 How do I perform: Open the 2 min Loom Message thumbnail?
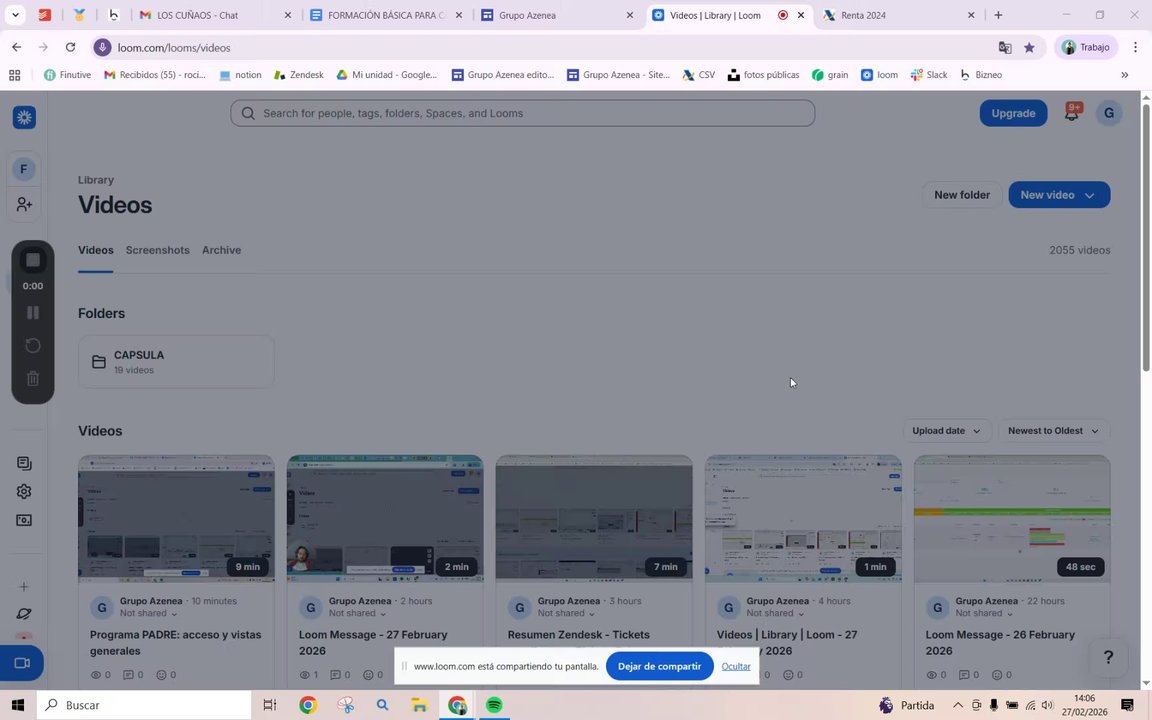point(385,519)
